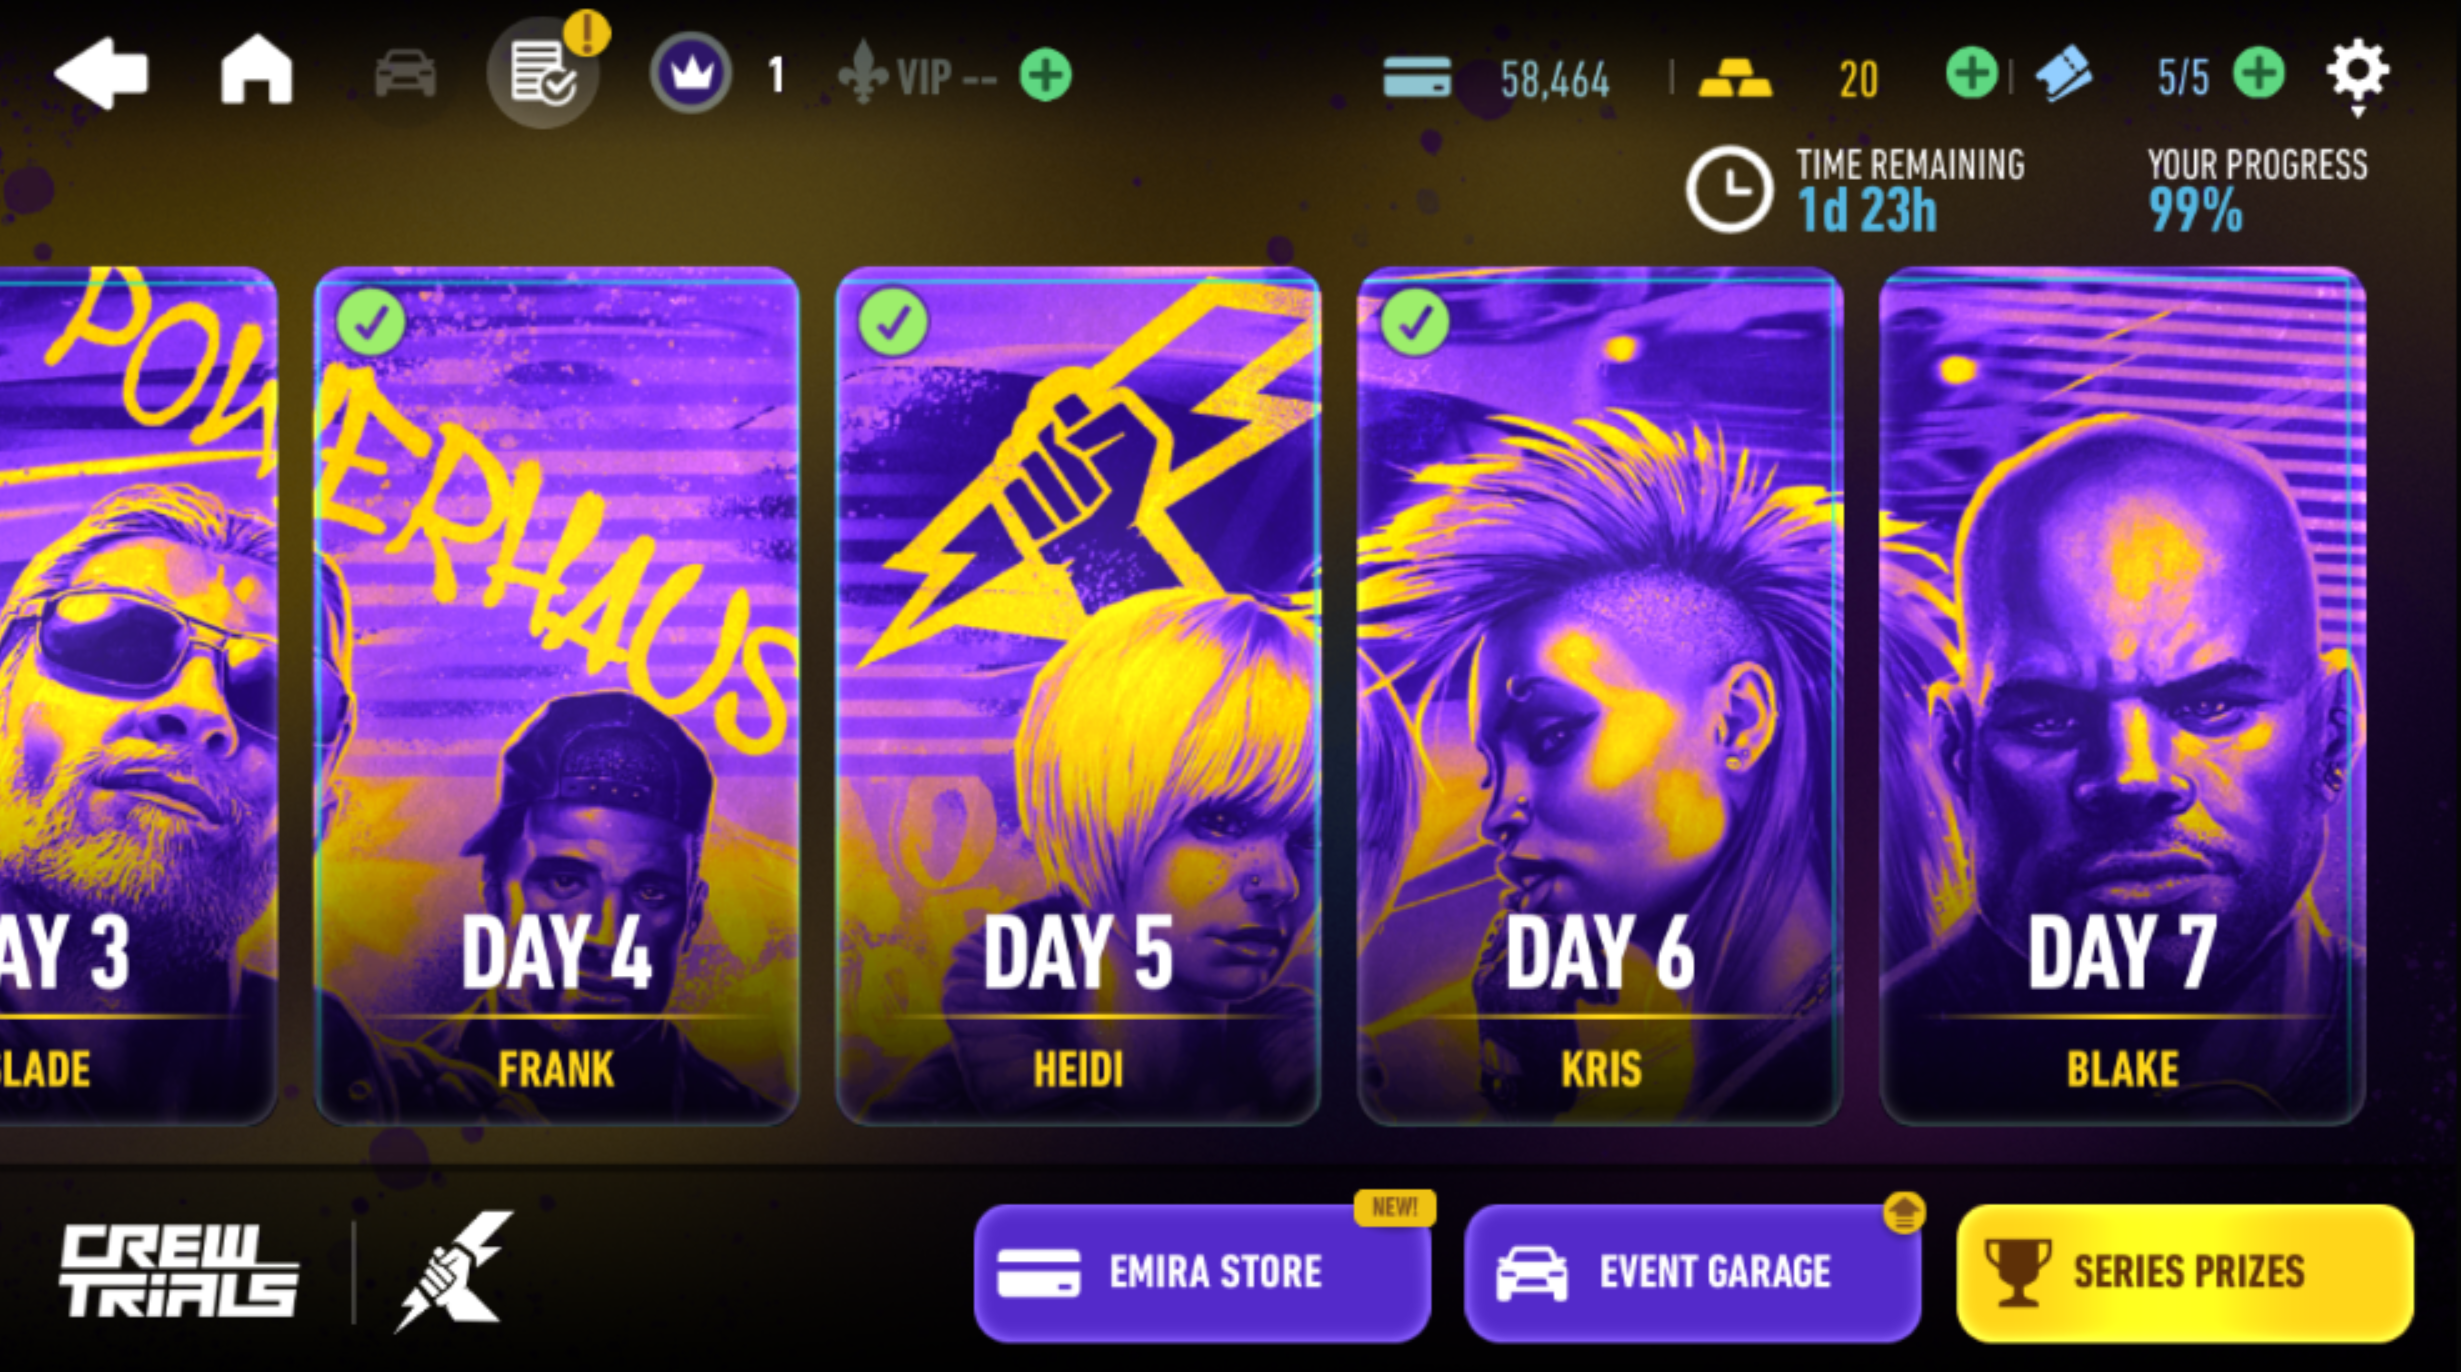Add more tickets with green plus
This screenshot has width=2461, height=1372.
2258,74
